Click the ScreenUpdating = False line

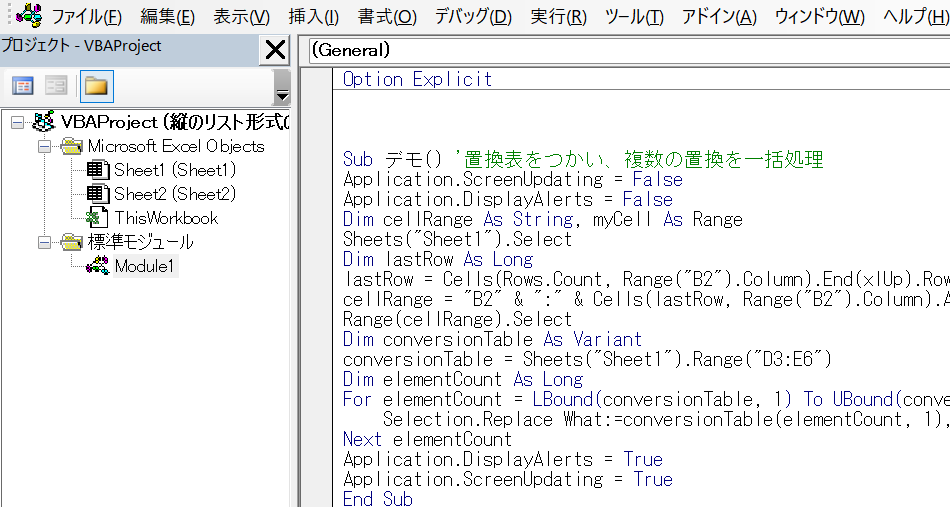point(513,179)
